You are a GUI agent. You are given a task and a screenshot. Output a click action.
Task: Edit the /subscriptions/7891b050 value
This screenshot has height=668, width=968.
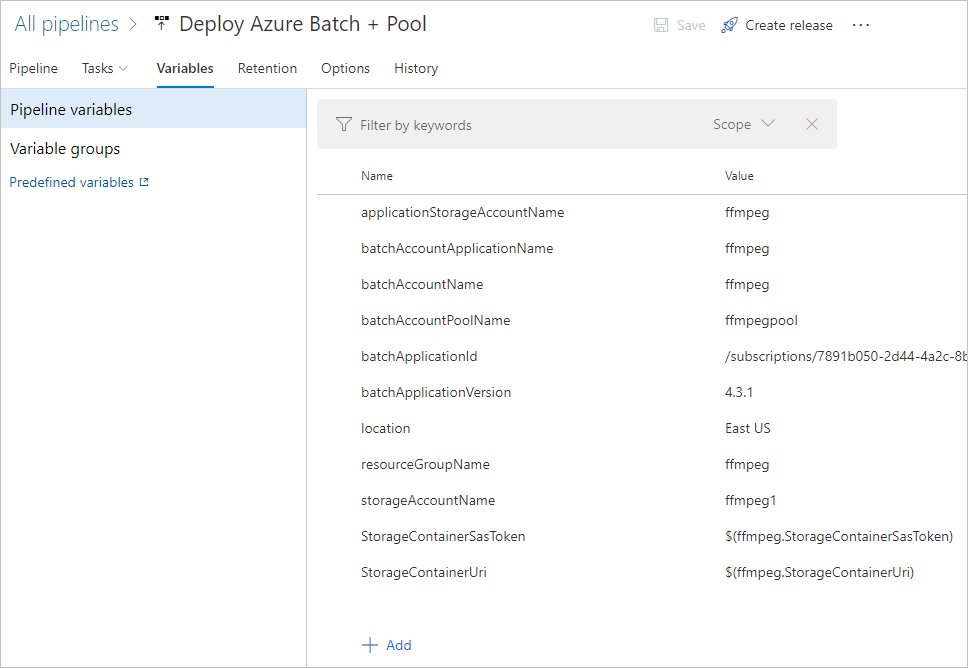tap(846, 356)
